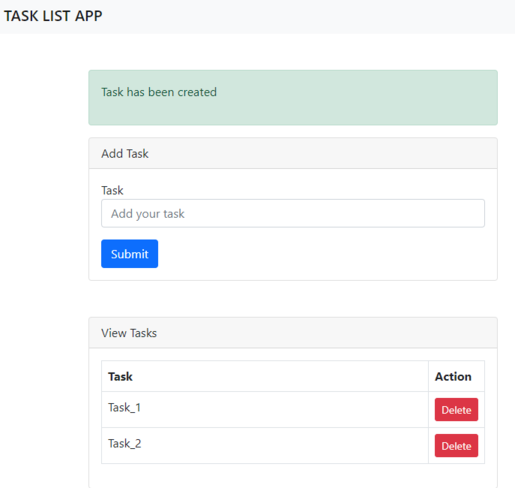
Task: Click the View Tasks card header
Action: click(x=293, y=333)
